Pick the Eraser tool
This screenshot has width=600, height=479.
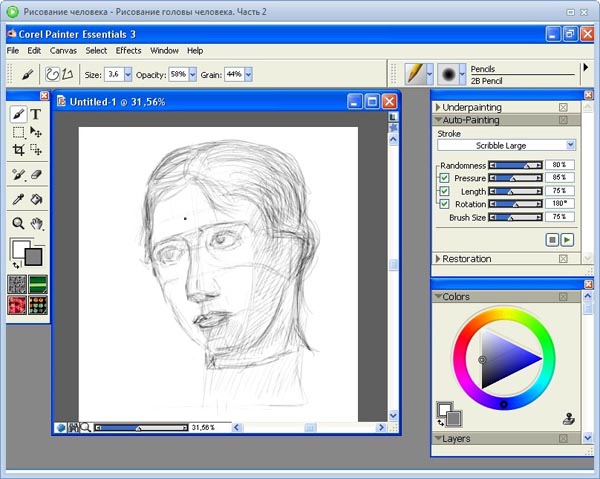(x=36, y=174)
